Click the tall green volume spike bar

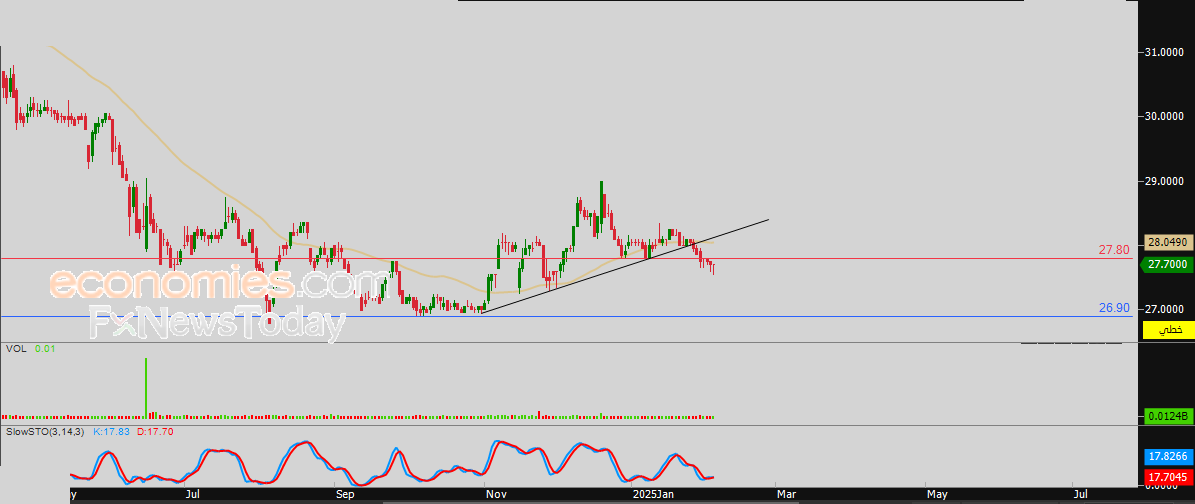point(146,387)
